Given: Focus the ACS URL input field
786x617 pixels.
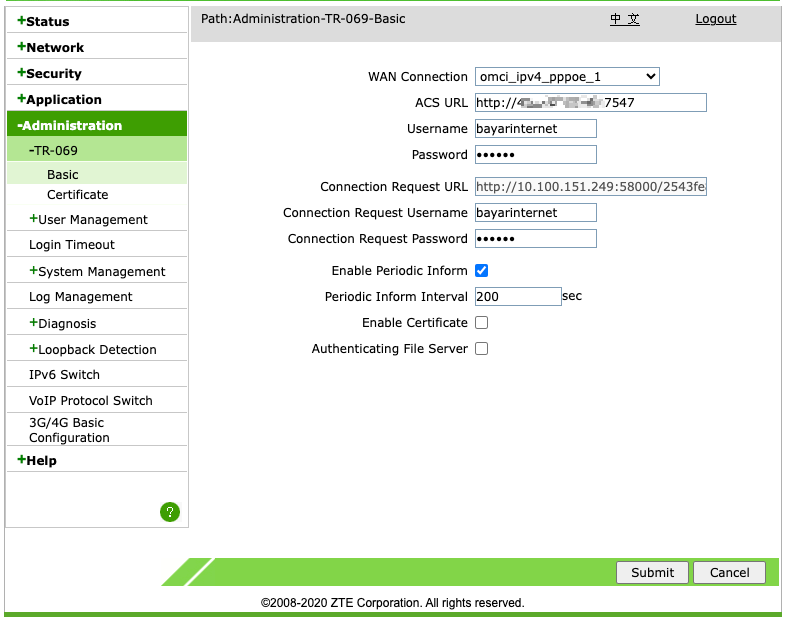Looking at the screenshot, I should pos(590,103).
